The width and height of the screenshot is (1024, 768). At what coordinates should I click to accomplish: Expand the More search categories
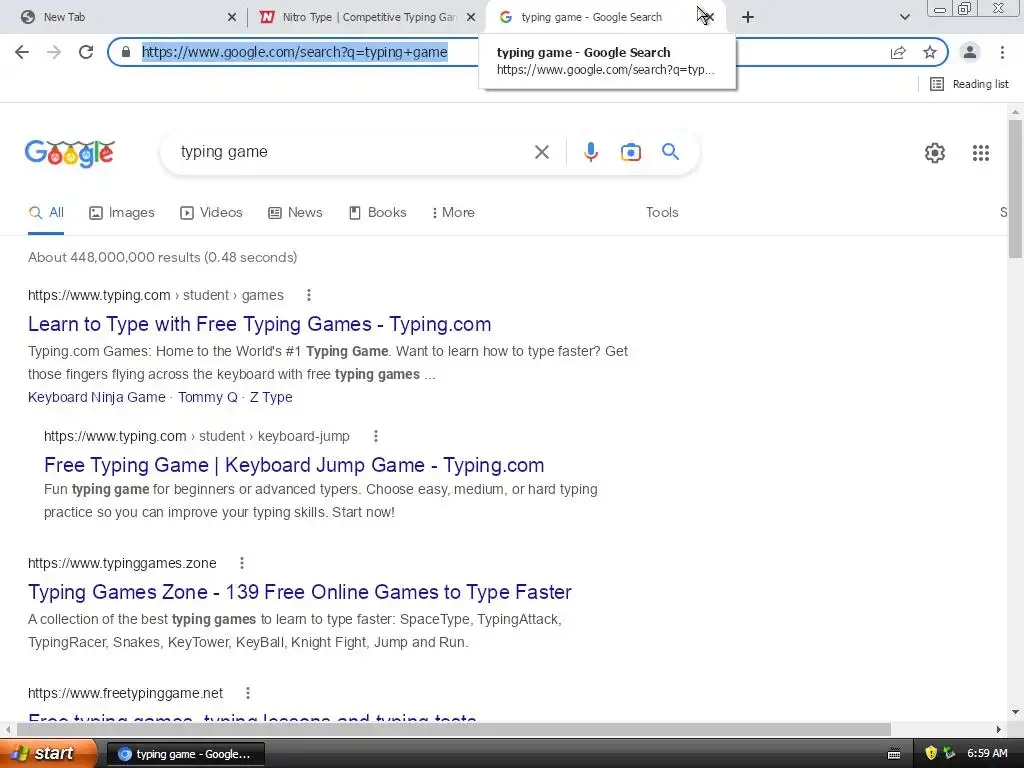(453, 212)
